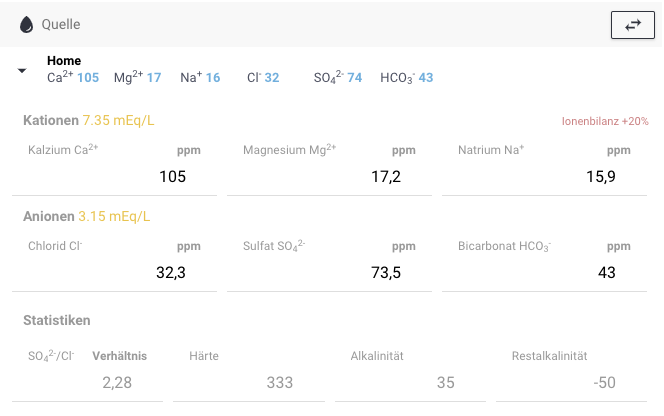Collapse the Home water profile
The width and height of the screenshot is (664, 416).
click(x=22, y=71)
